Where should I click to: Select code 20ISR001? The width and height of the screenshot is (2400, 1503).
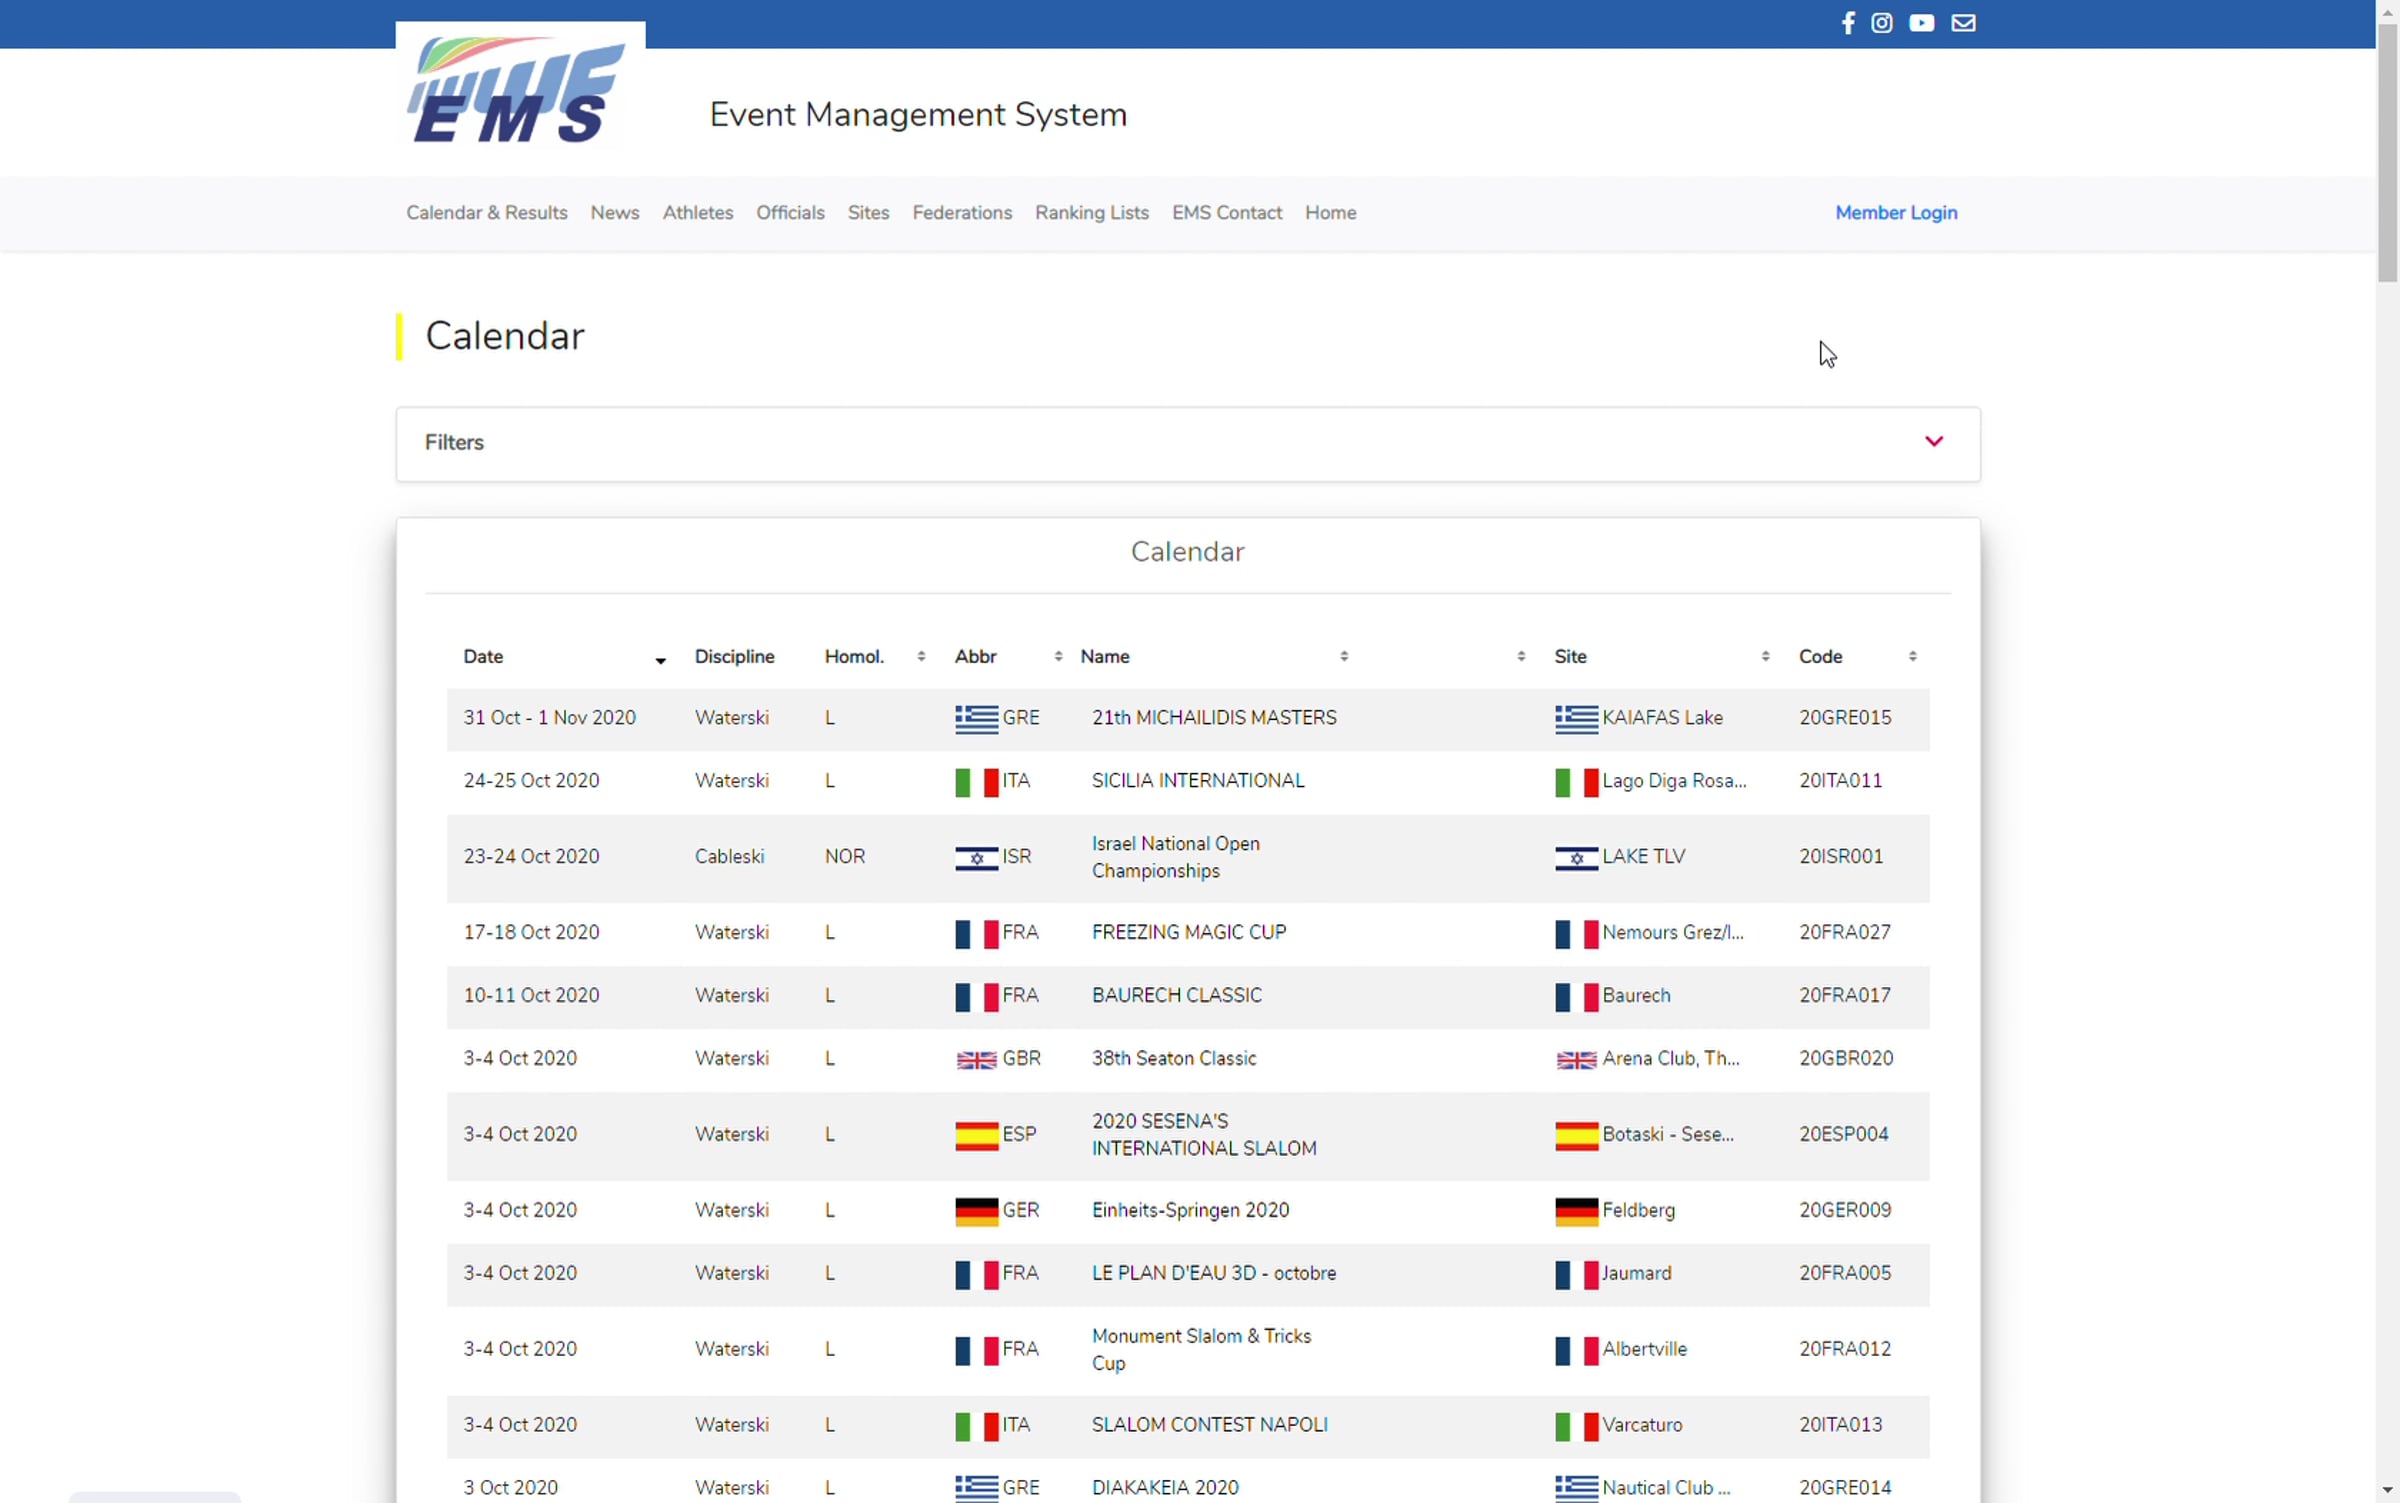pos(1840,857)
